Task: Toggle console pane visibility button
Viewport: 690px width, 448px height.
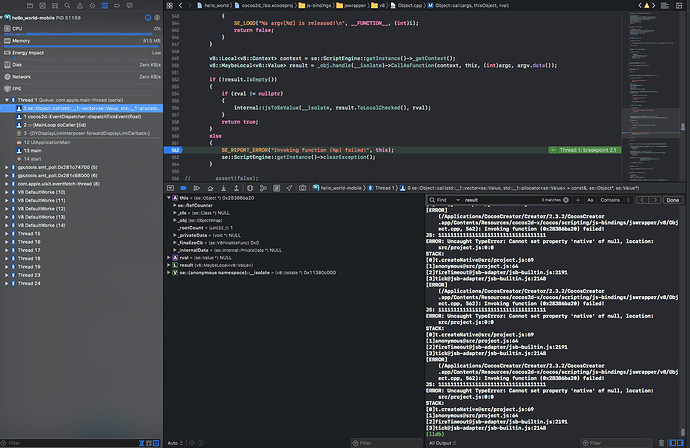Action: point(680,443)
